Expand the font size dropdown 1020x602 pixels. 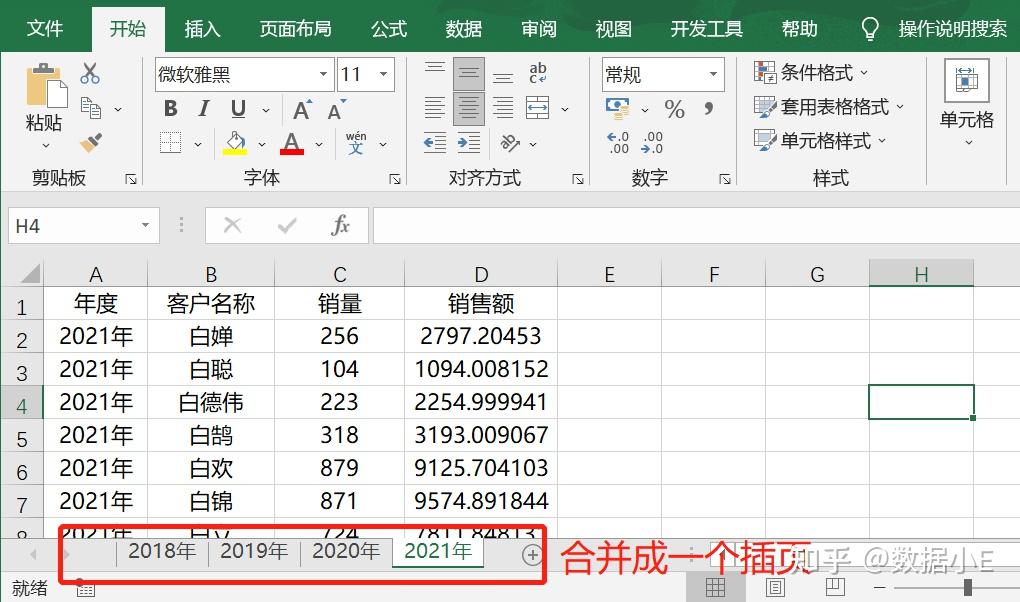[x=384, y=74]
